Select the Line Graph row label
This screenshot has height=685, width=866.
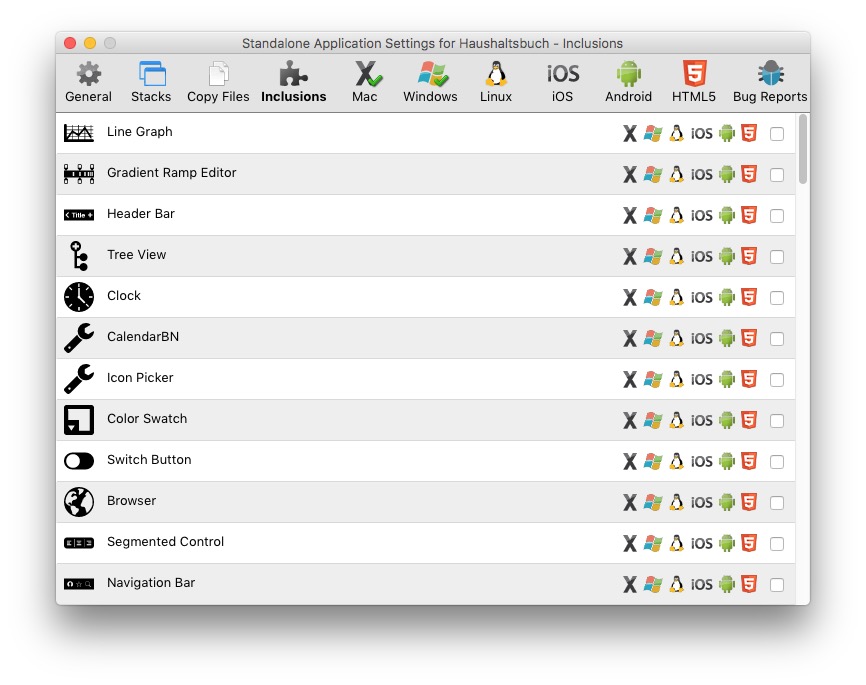tap(140, 131)
